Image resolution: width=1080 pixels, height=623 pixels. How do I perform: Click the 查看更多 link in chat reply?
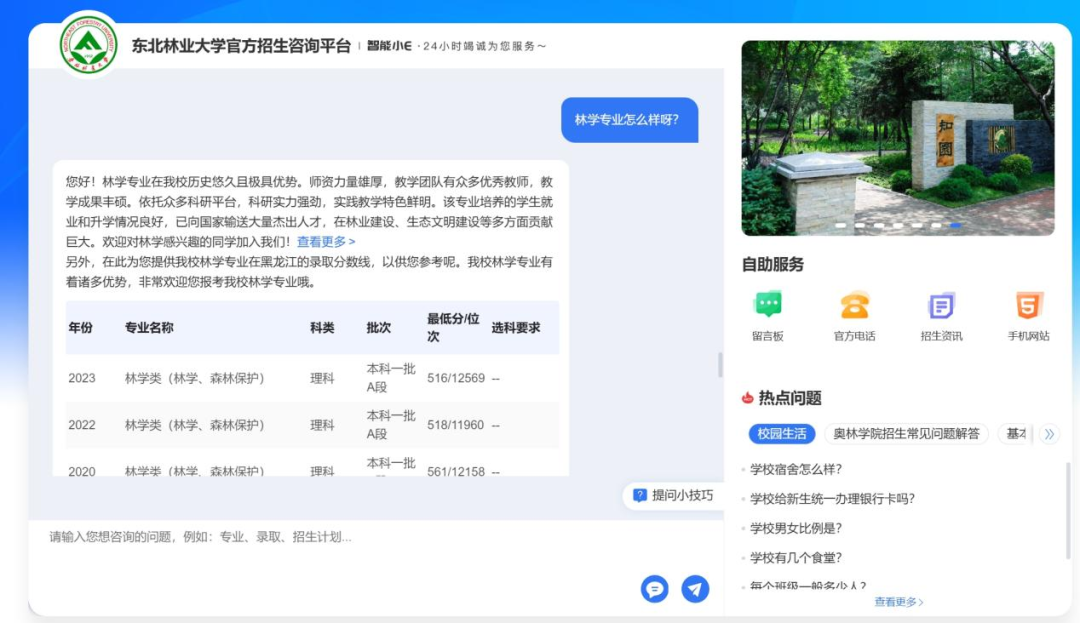tap(326, 242)
